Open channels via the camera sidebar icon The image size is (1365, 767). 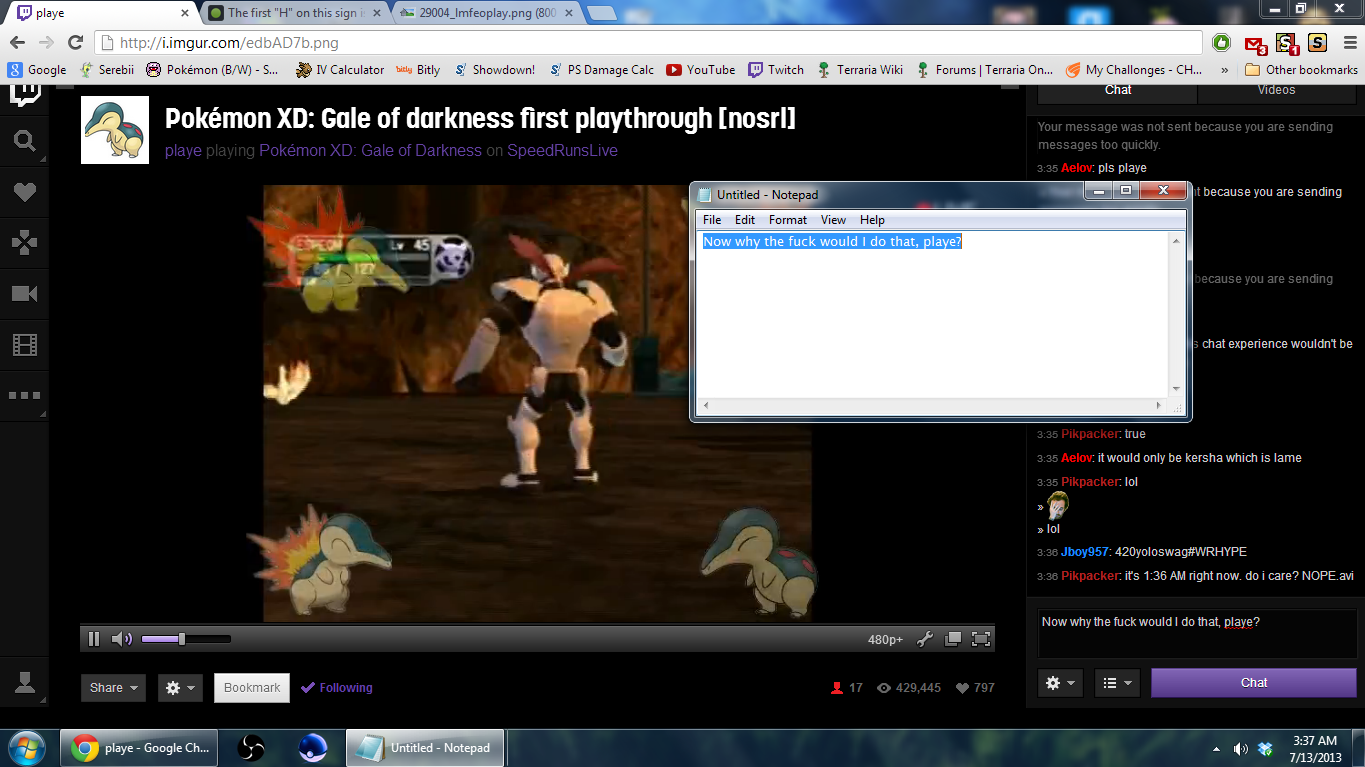[x=24, y=294]
